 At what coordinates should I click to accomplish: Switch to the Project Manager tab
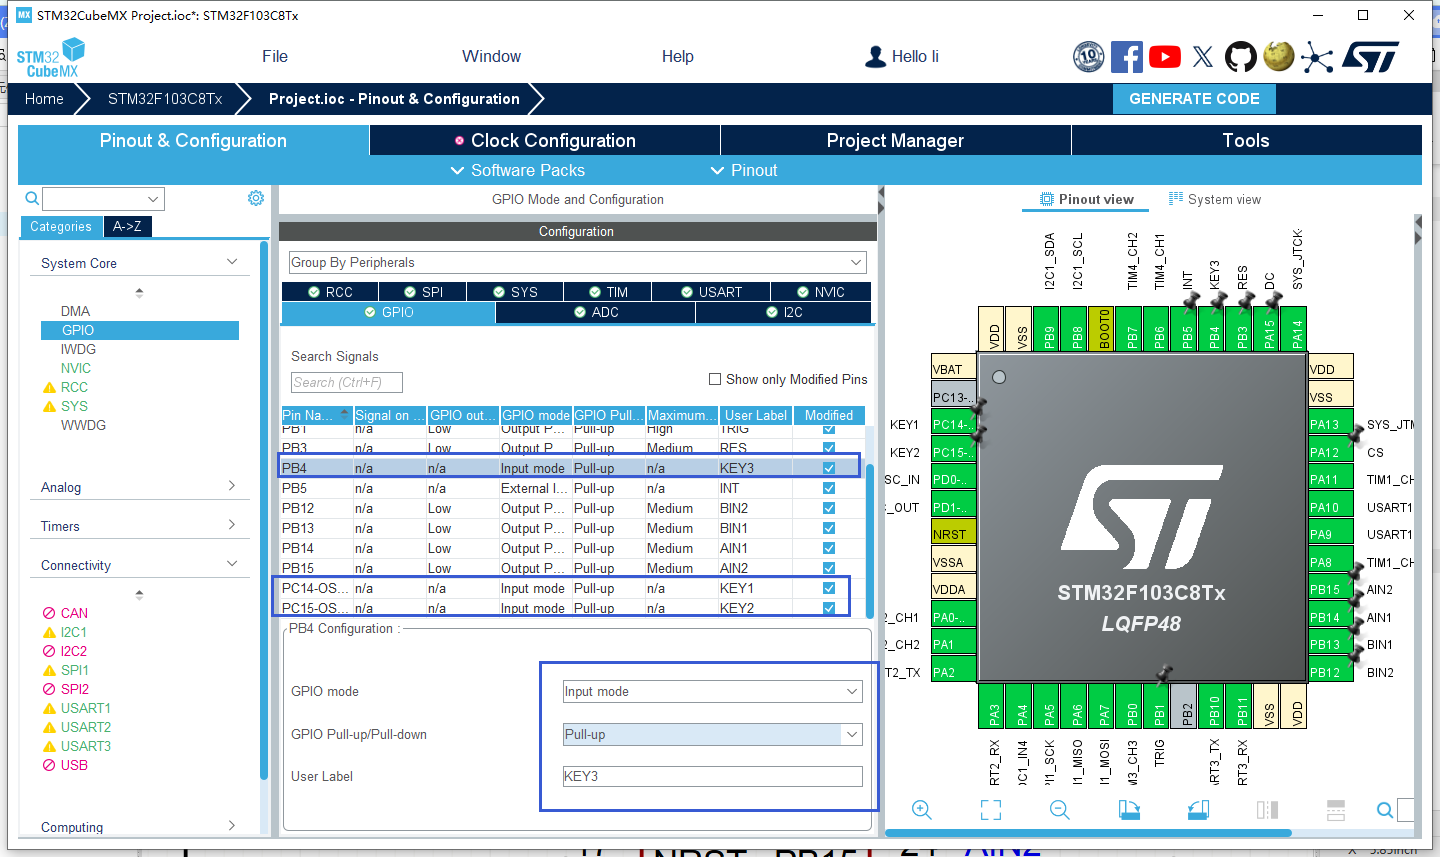pyautogui.click(x=895, y=140)
